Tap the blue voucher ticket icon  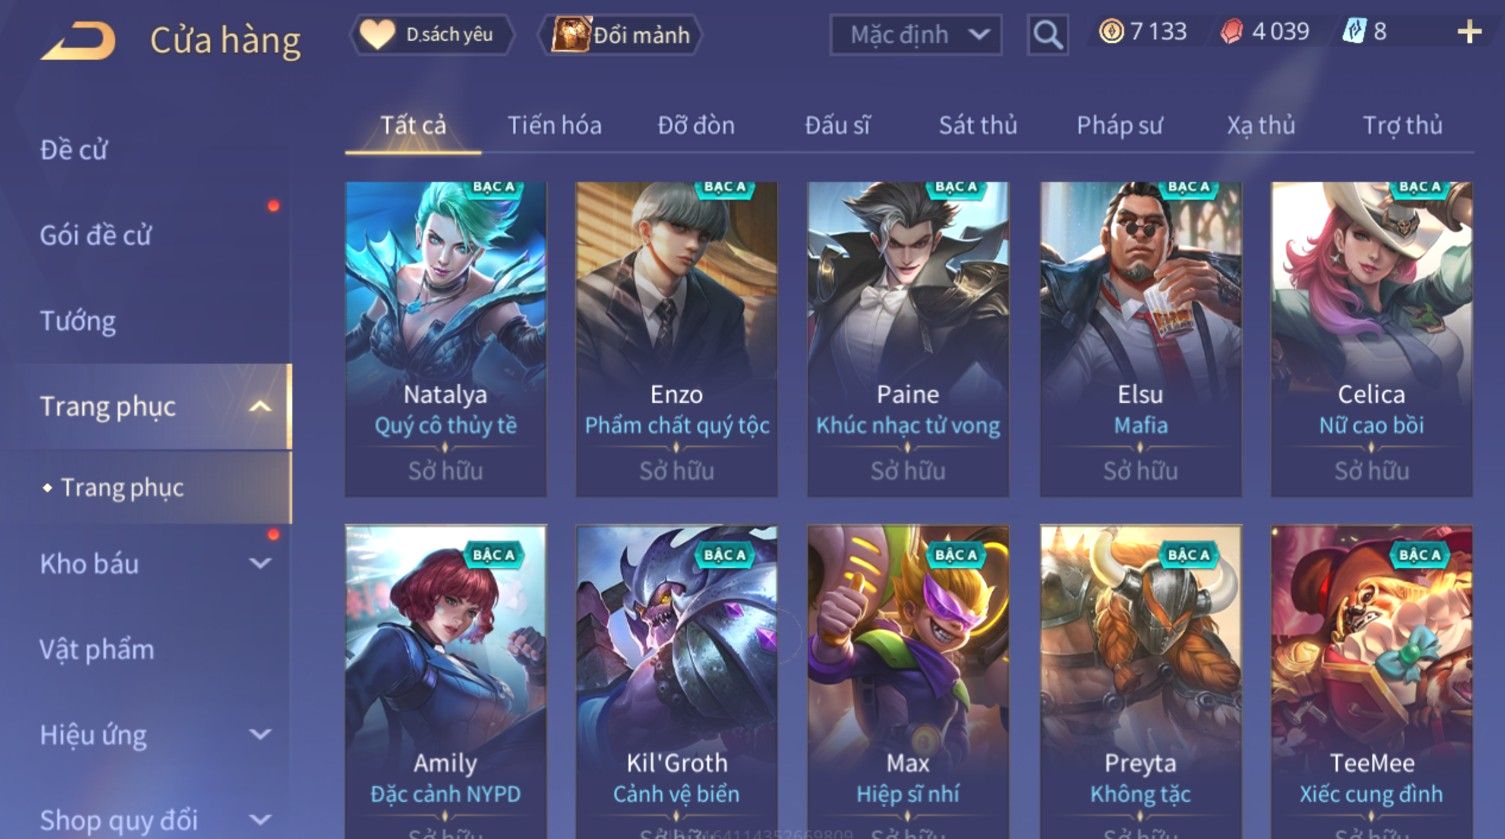(1352, 32)
